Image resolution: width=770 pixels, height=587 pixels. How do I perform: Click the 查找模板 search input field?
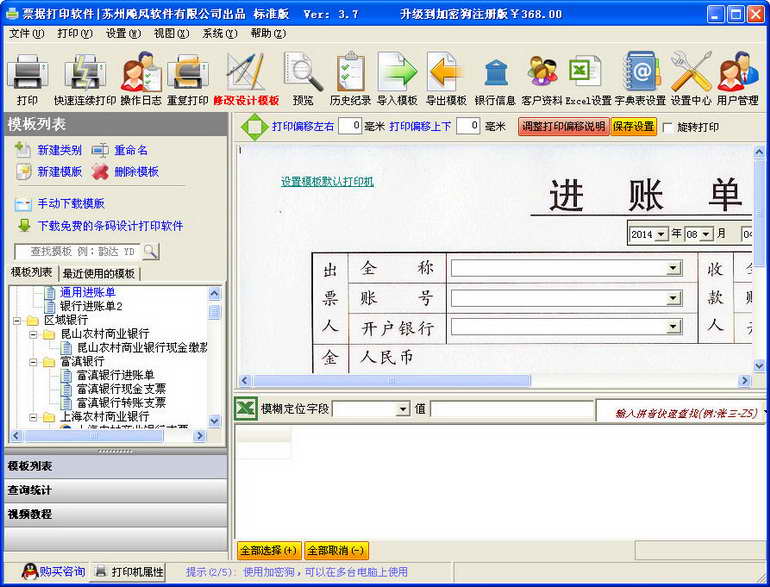78,252
